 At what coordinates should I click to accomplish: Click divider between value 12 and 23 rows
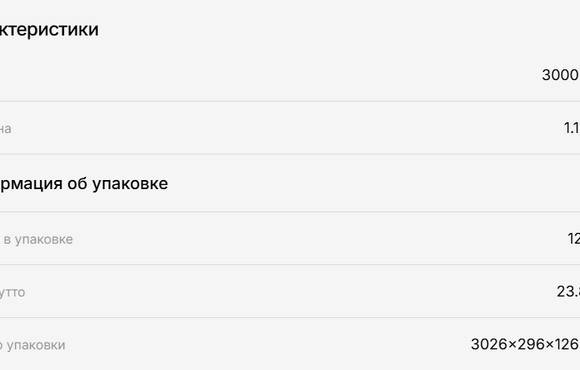pos(290,265)
